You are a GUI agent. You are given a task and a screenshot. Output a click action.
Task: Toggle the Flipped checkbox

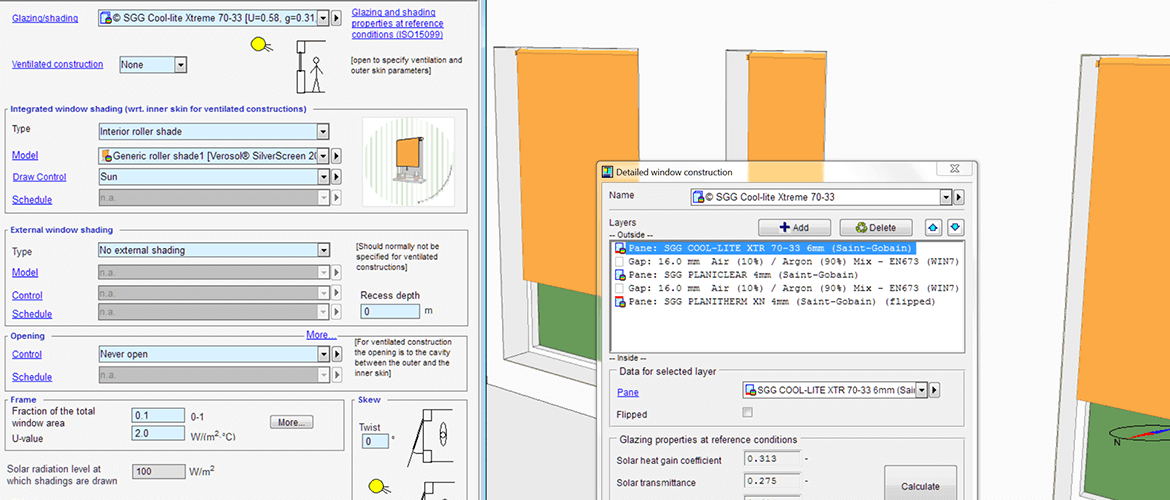(x=748, y=413)
